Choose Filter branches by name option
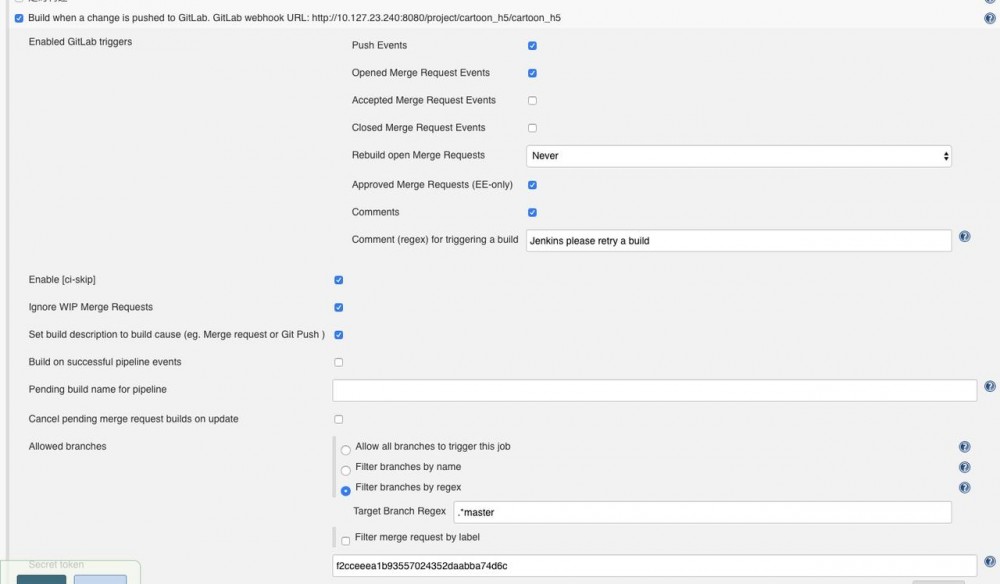The image size is (1000, 584). point(346,470)
